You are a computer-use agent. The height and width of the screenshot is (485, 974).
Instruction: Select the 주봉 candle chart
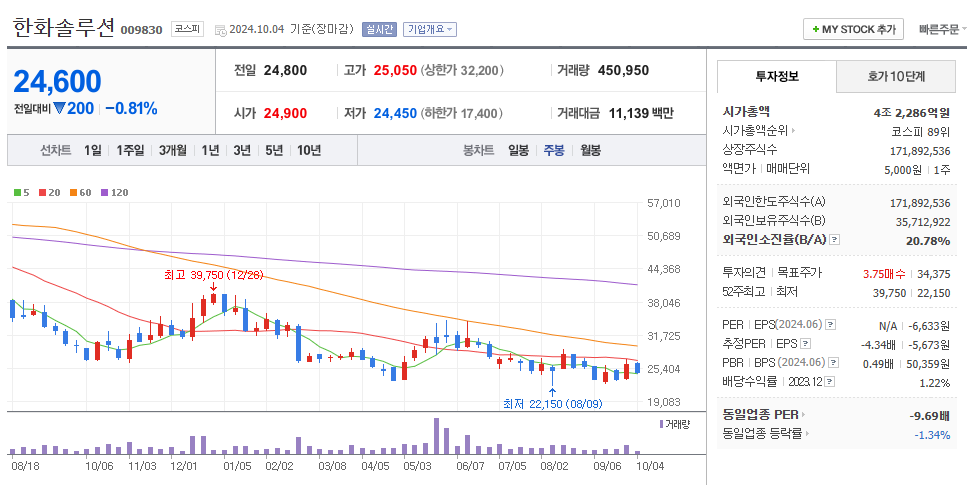click(554, 150)
